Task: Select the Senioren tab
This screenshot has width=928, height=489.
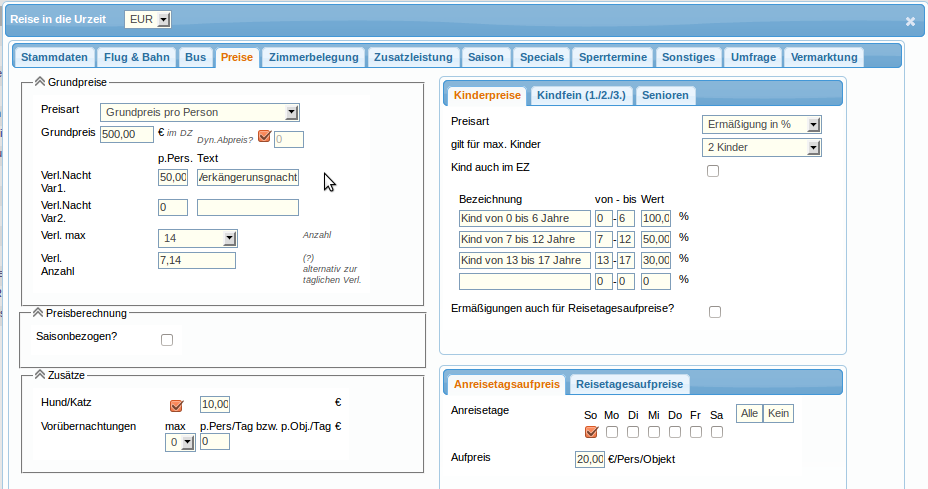Action: click(x=665, y=95)
